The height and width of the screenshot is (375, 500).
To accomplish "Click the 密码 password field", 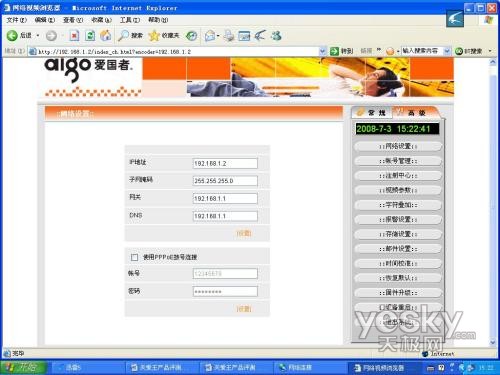I will click(225, 292).
